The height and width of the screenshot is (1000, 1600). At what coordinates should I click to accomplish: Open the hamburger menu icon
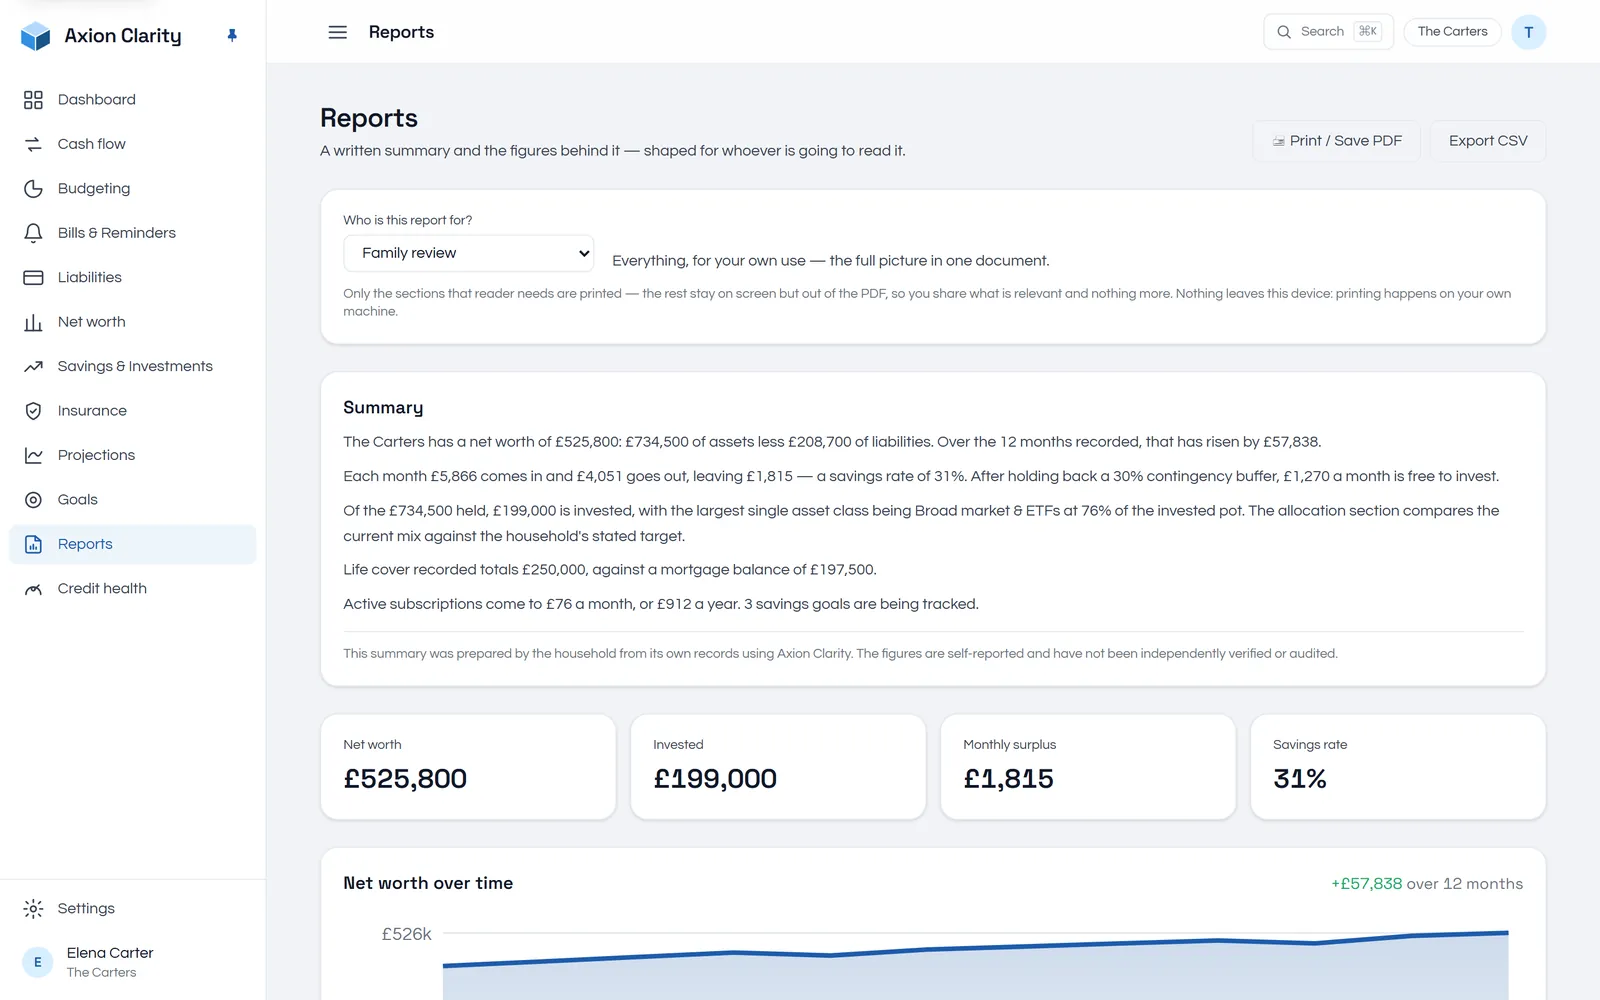338,32
